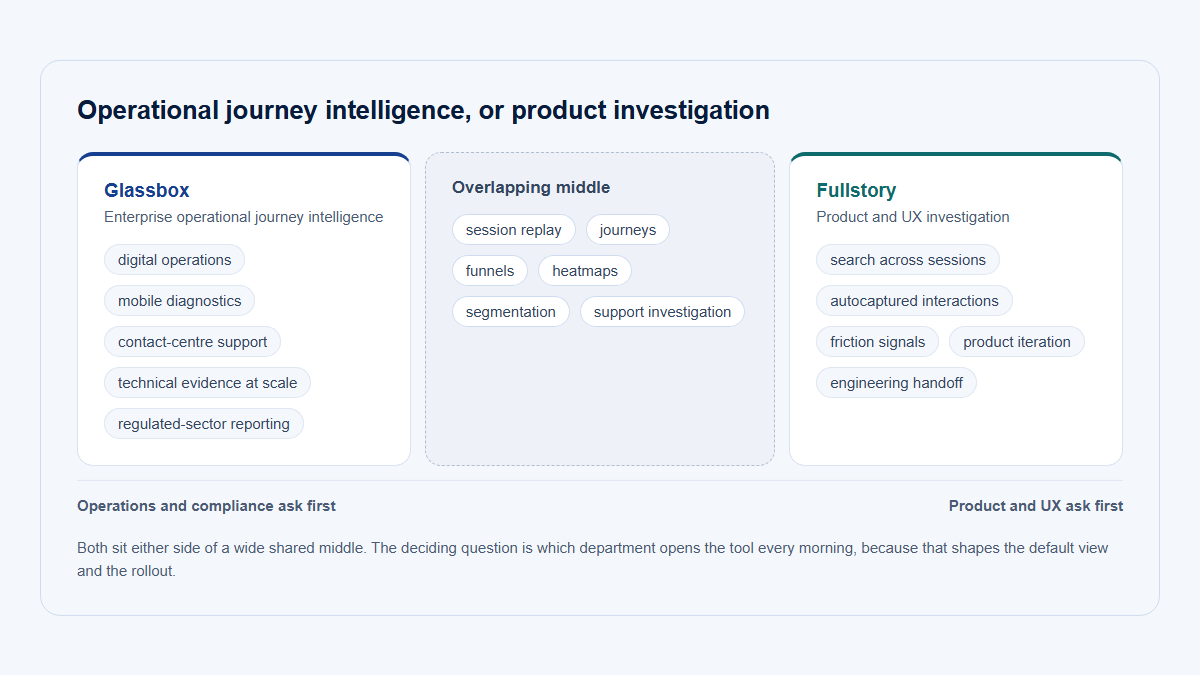Click the 'contact-centre support' chip
The image size is (1200, 675).
click(x=192, y=342)
